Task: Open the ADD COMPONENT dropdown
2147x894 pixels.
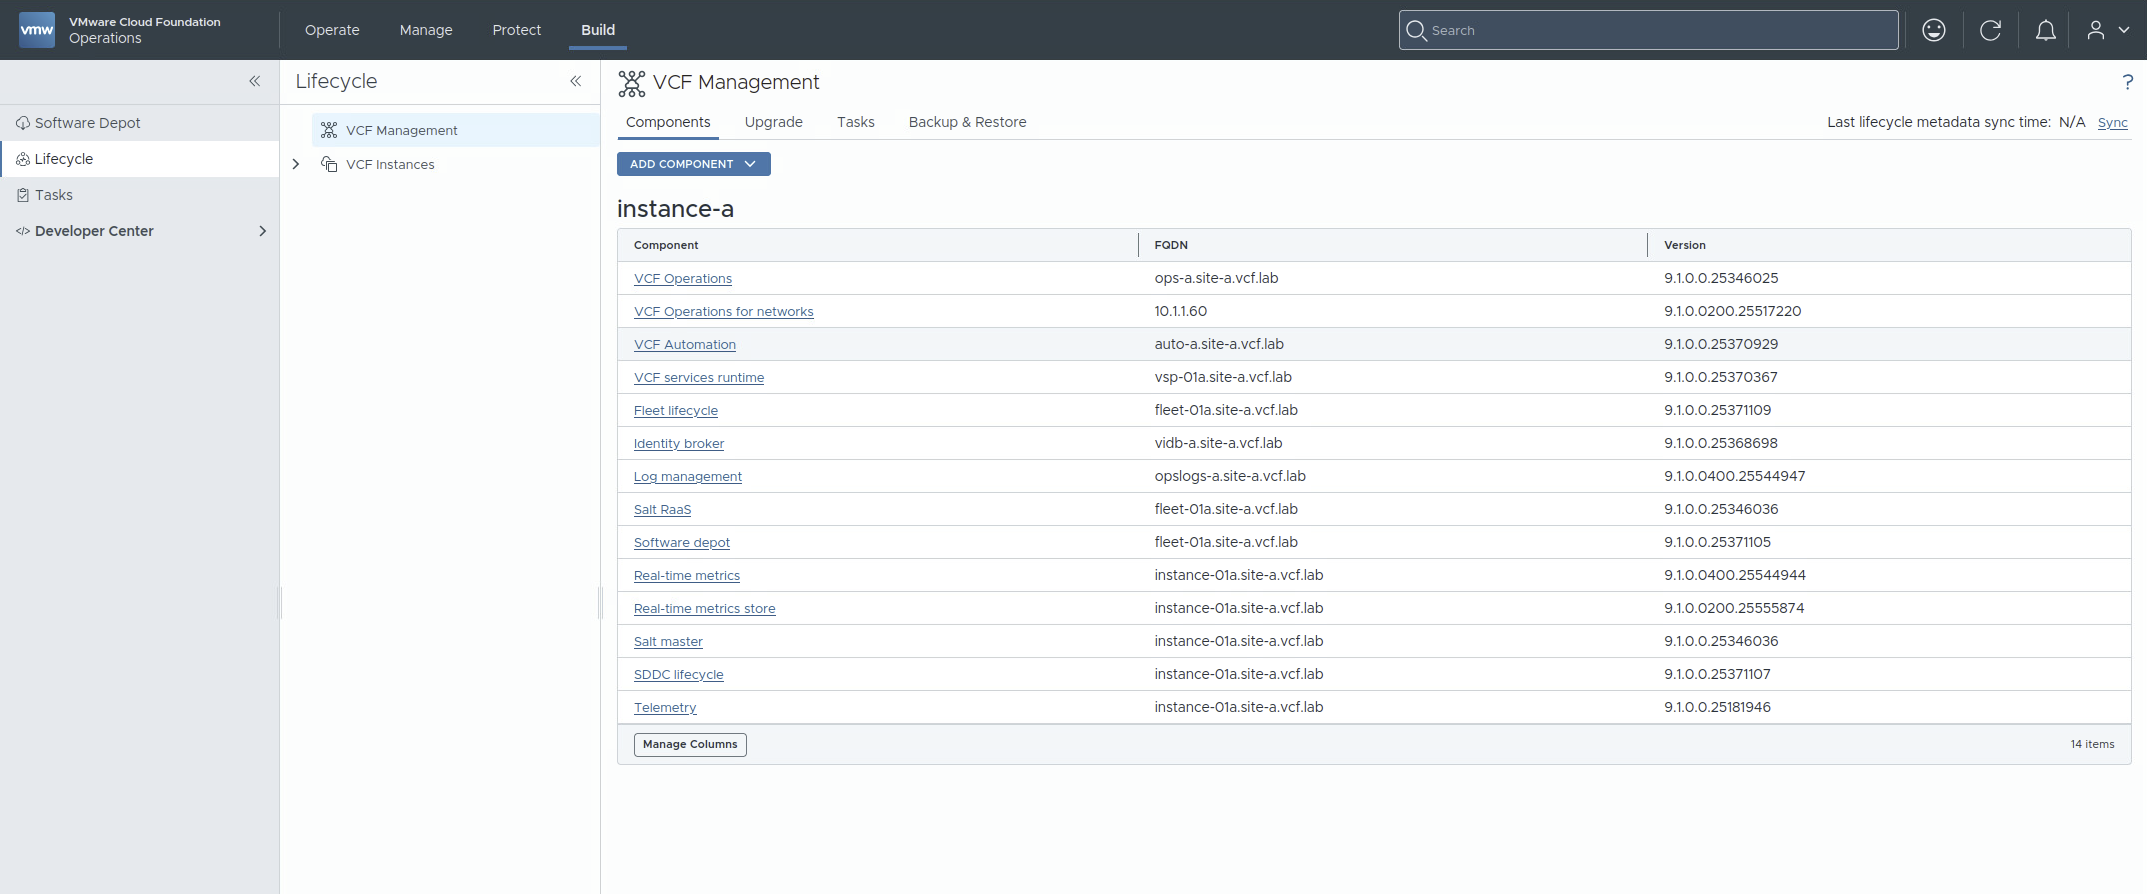Action: coord(694,164)
